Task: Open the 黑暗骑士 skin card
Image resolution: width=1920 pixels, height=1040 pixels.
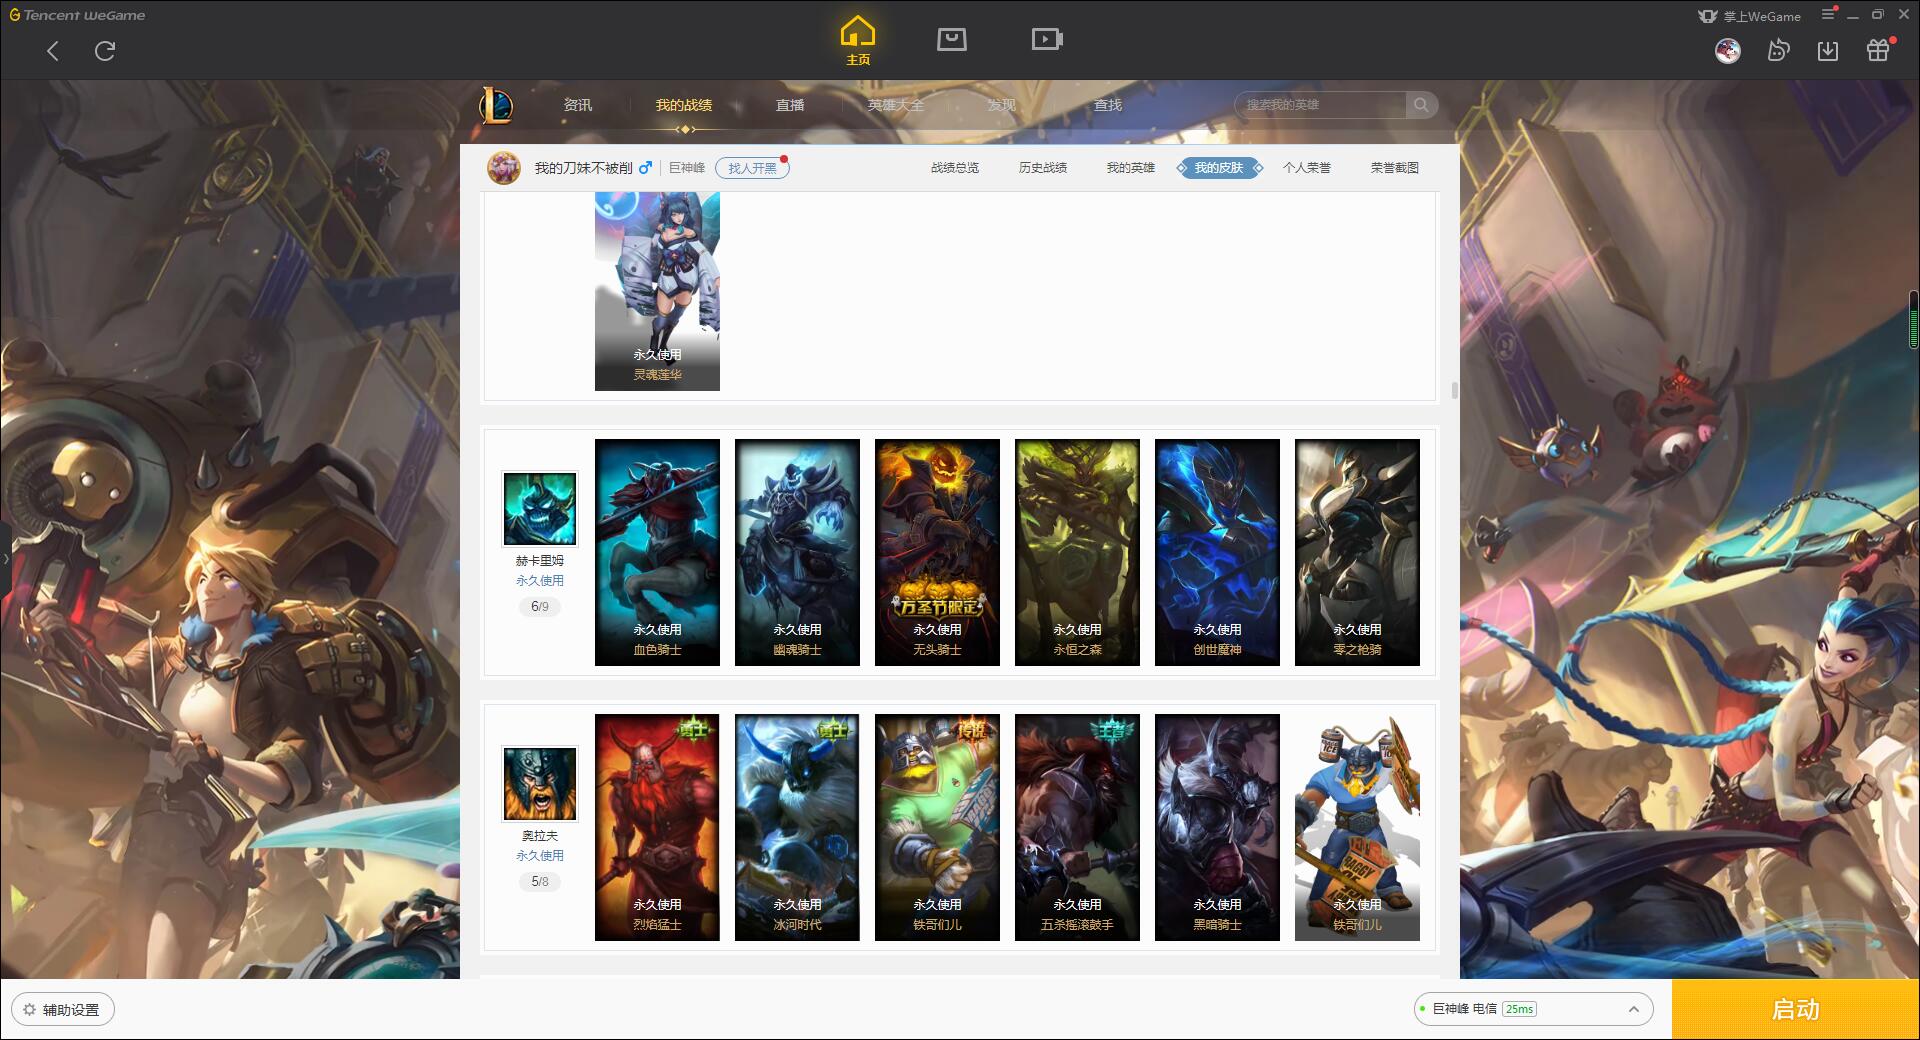Action: click(1217, 827)
